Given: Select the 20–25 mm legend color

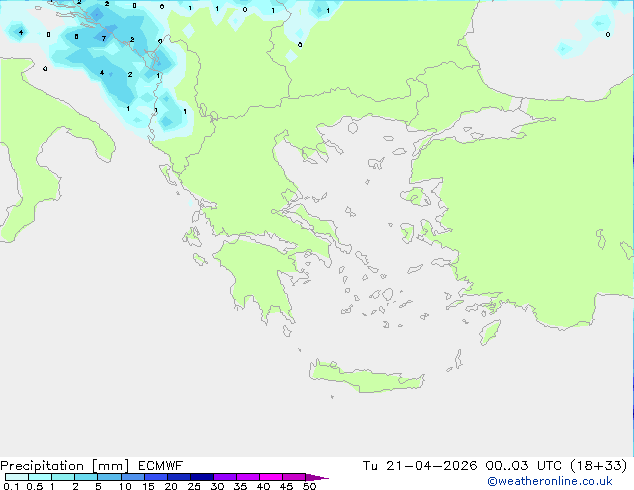Looking at the screenshot, I should [x=178, y=477].
